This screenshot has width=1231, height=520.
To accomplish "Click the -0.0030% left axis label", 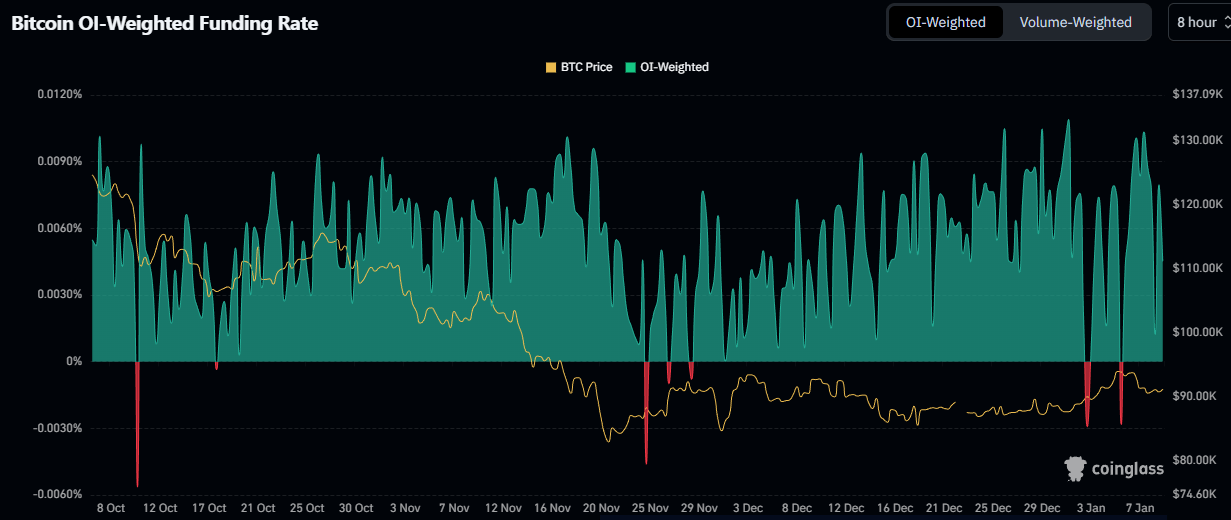I will point(58,428).
